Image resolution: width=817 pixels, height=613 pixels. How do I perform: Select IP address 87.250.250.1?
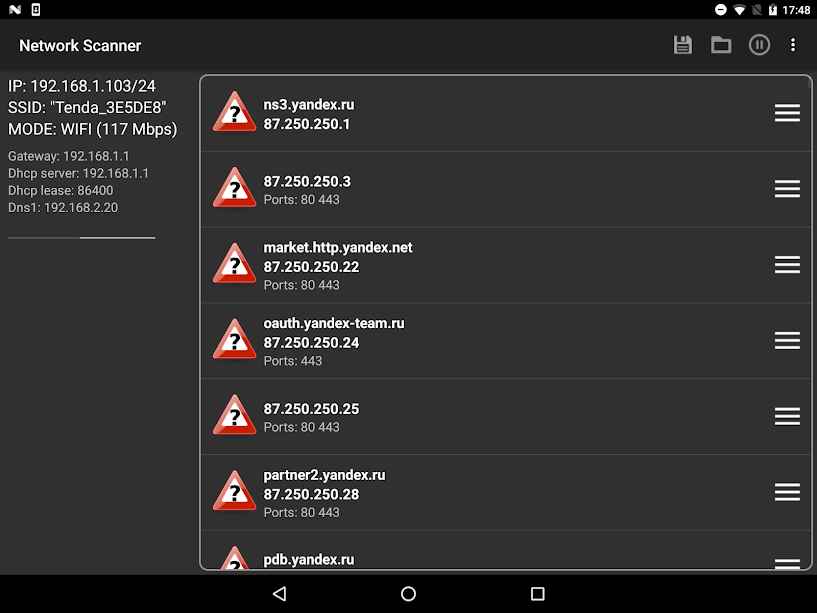(307, 124)
